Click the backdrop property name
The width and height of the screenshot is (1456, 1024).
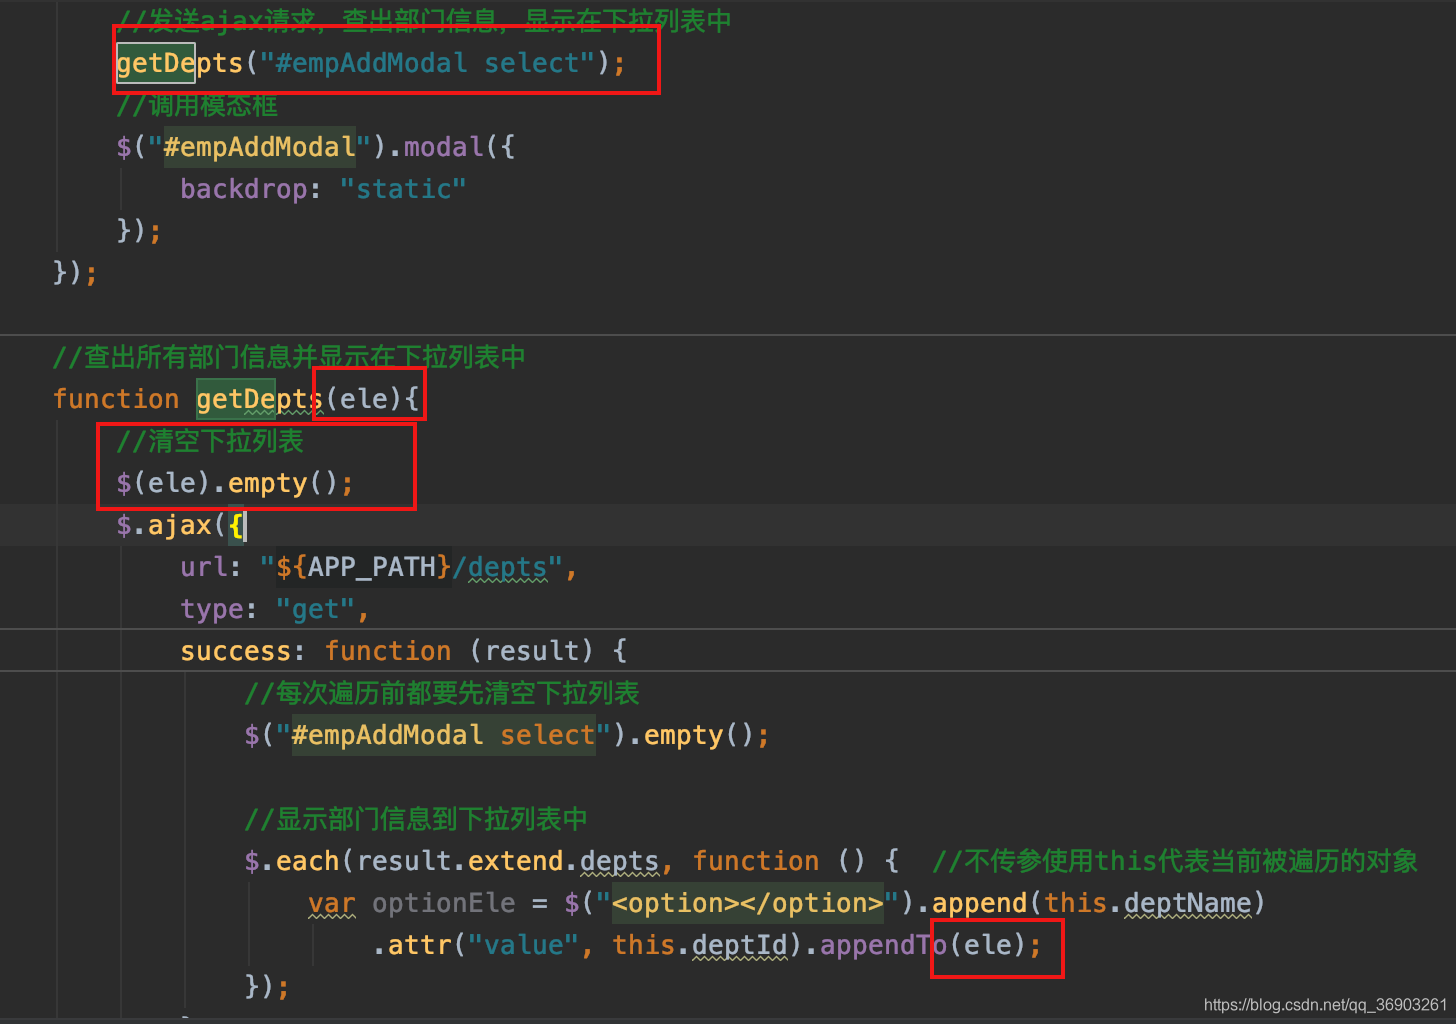point(243,189)
